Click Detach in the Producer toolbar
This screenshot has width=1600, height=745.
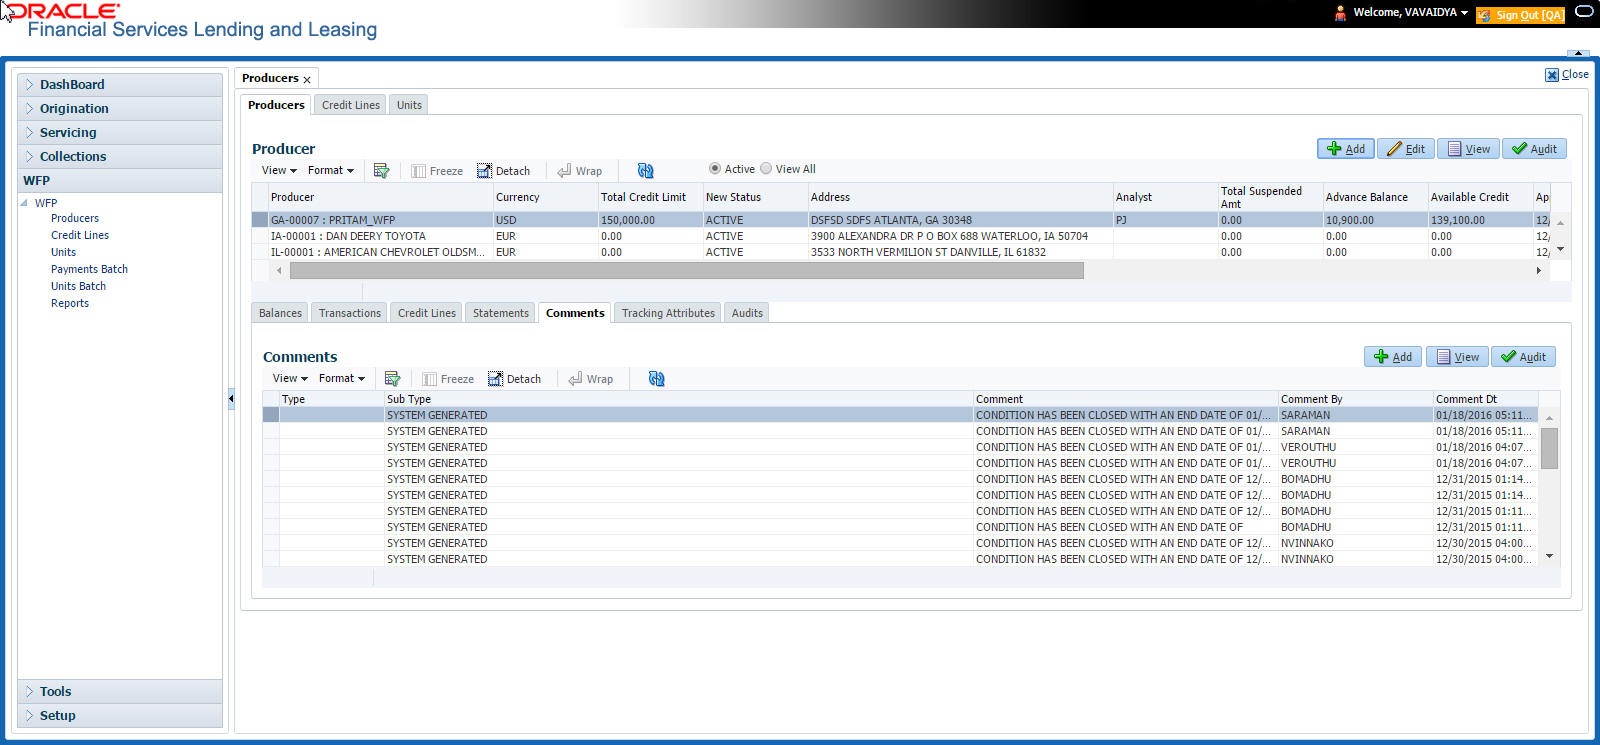[x=503, y=171]
